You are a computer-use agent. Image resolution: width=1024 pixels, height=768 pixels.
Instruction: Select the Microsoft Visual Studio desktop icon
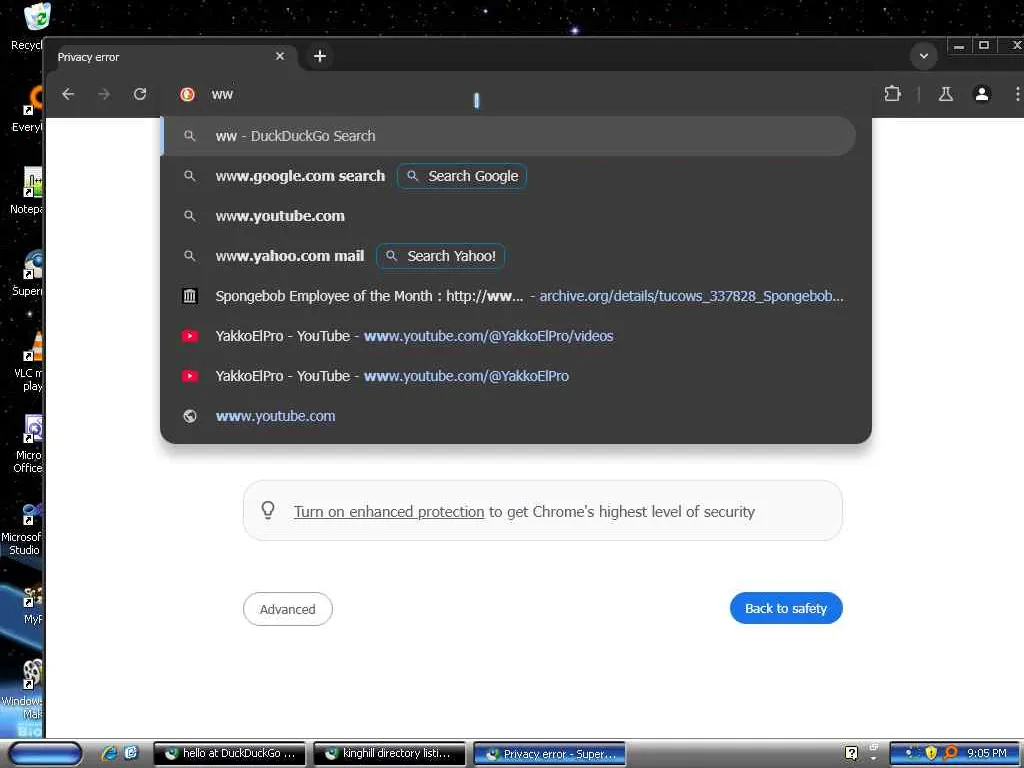click(24, 528)
